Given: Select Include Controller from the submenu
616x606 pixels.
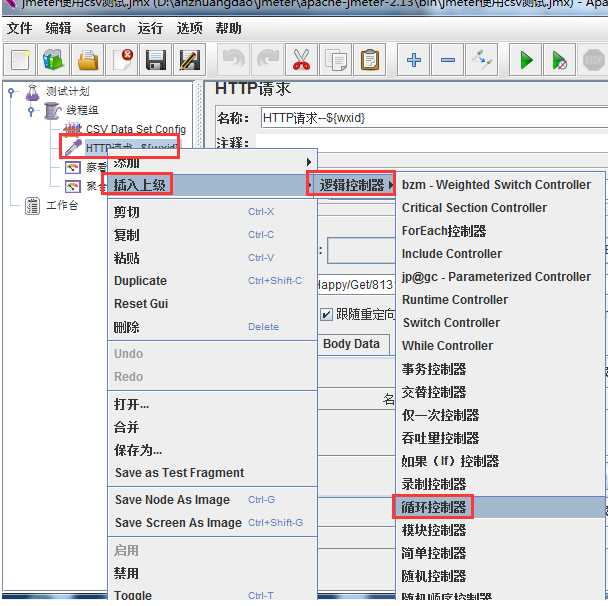Looking at the screenshot, I should tap(499, 254).
